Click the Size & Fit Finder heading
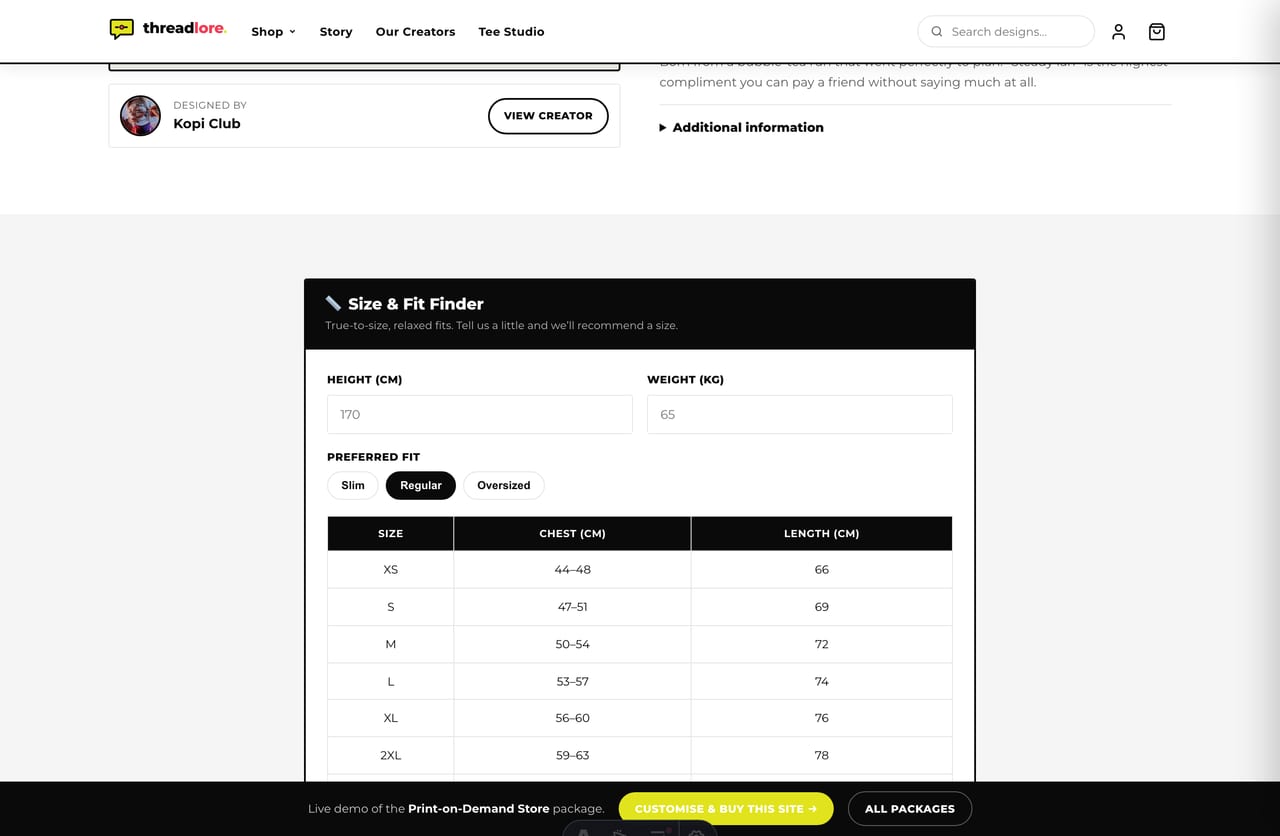Image resolution: width=1280 pixels, height=836 pixels. 416,303
